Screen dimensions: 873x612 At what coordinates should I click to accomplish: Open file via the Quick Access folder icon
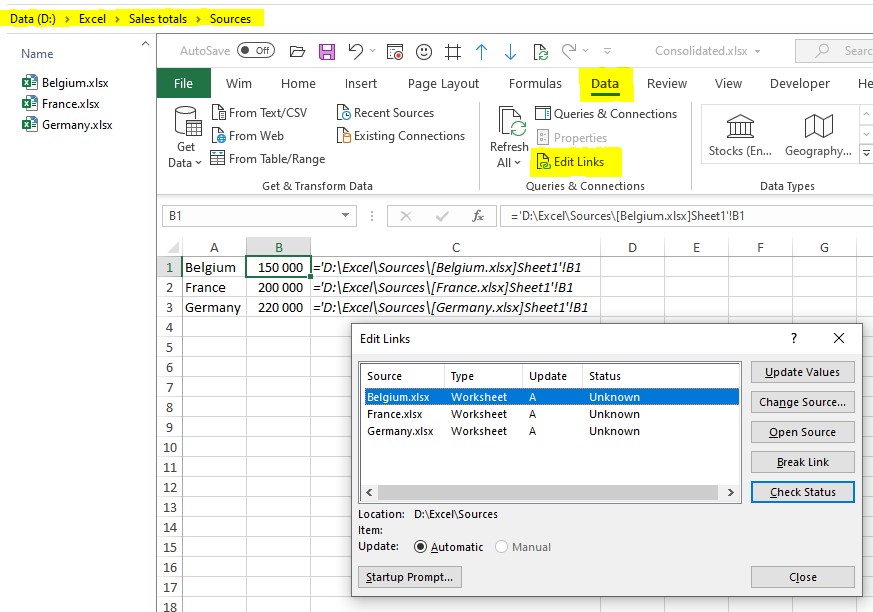[x=297, y=52]
